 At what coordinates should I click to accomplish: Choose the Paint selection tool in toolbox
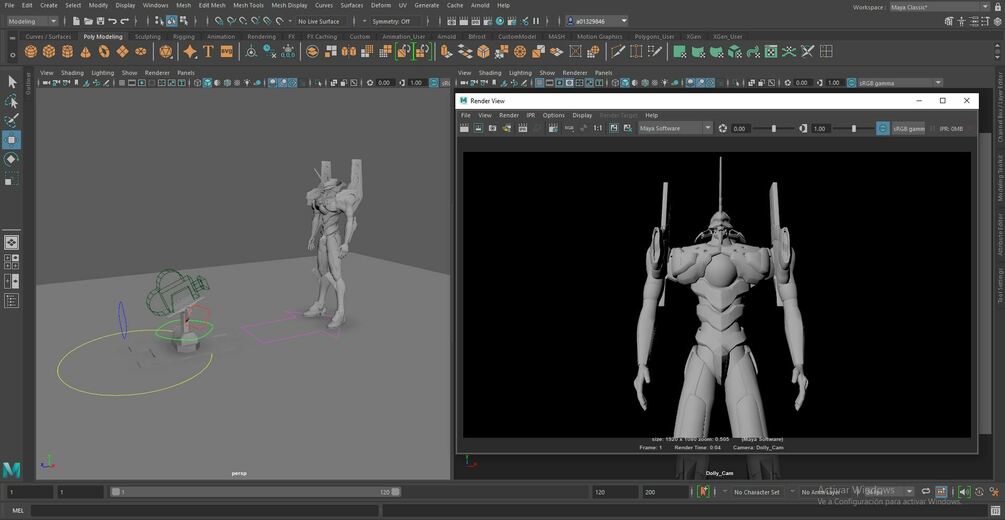12,121
